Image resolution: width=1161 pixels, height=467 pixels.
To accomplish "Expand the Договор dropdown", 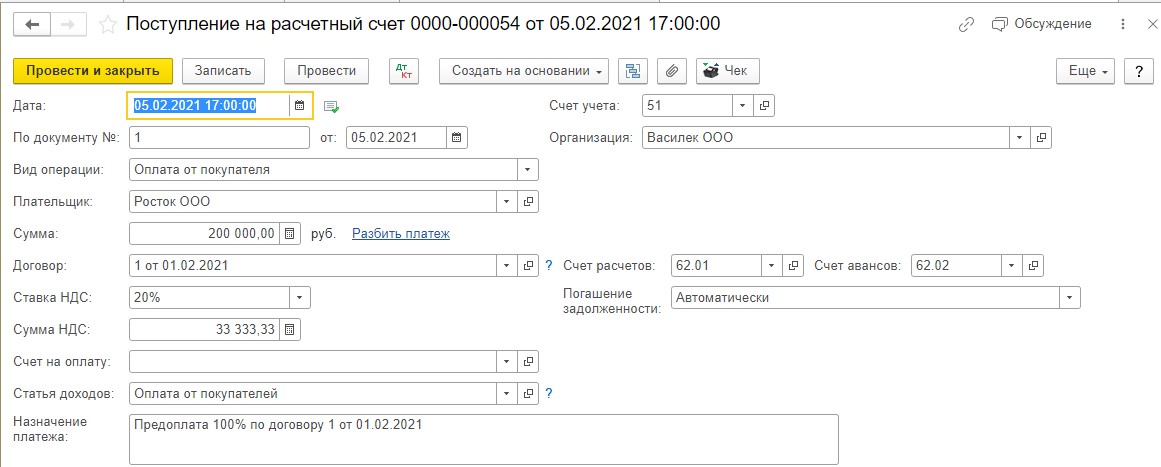I will [x=507, y=265].
